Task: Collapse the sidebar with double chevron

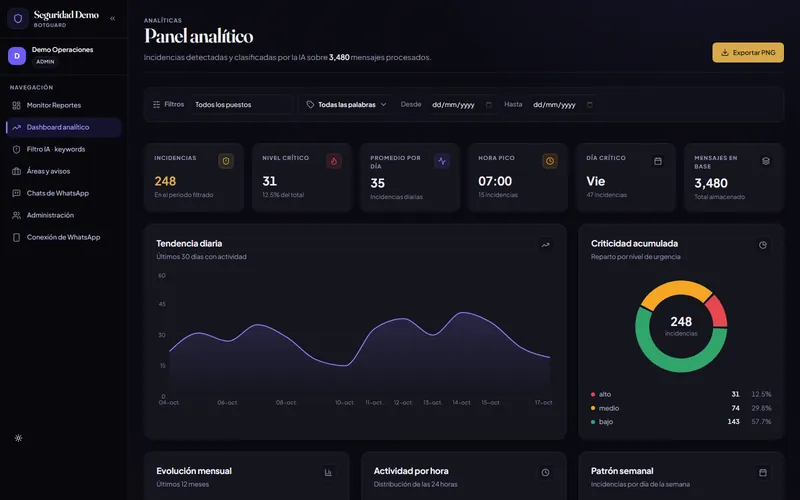Action: pos(112,18)
